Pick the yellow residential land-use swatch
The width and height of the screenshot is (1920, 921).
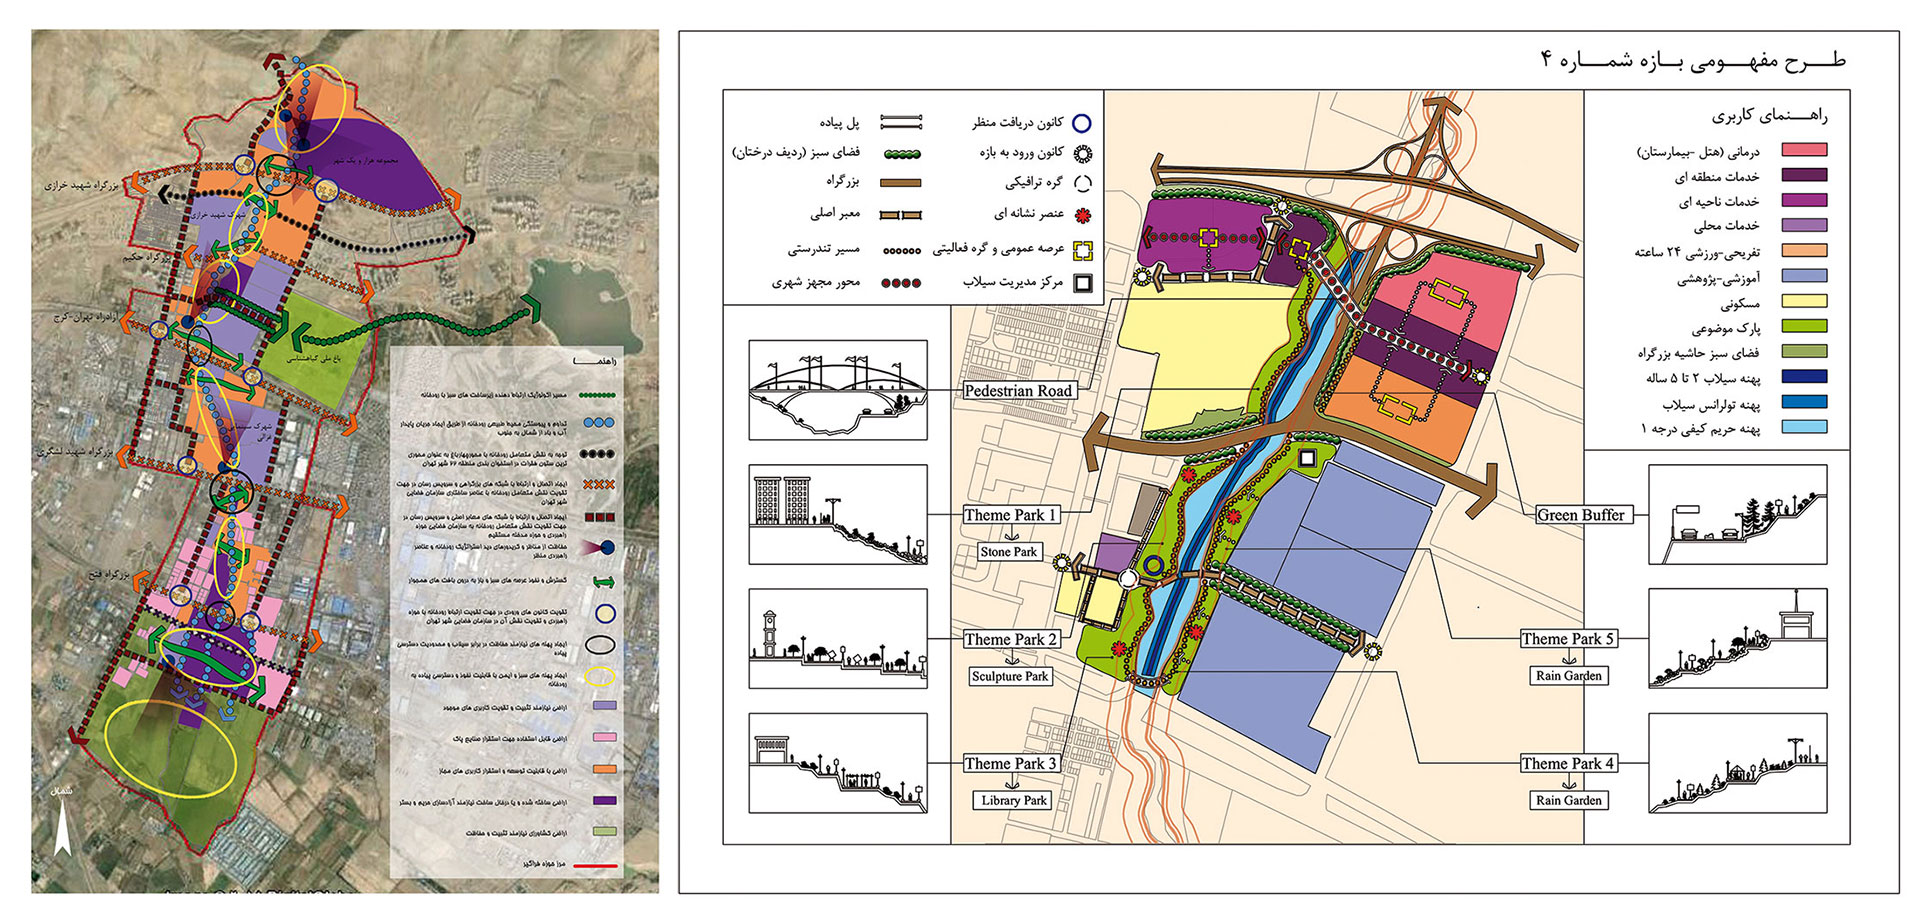pos(1803,301)
